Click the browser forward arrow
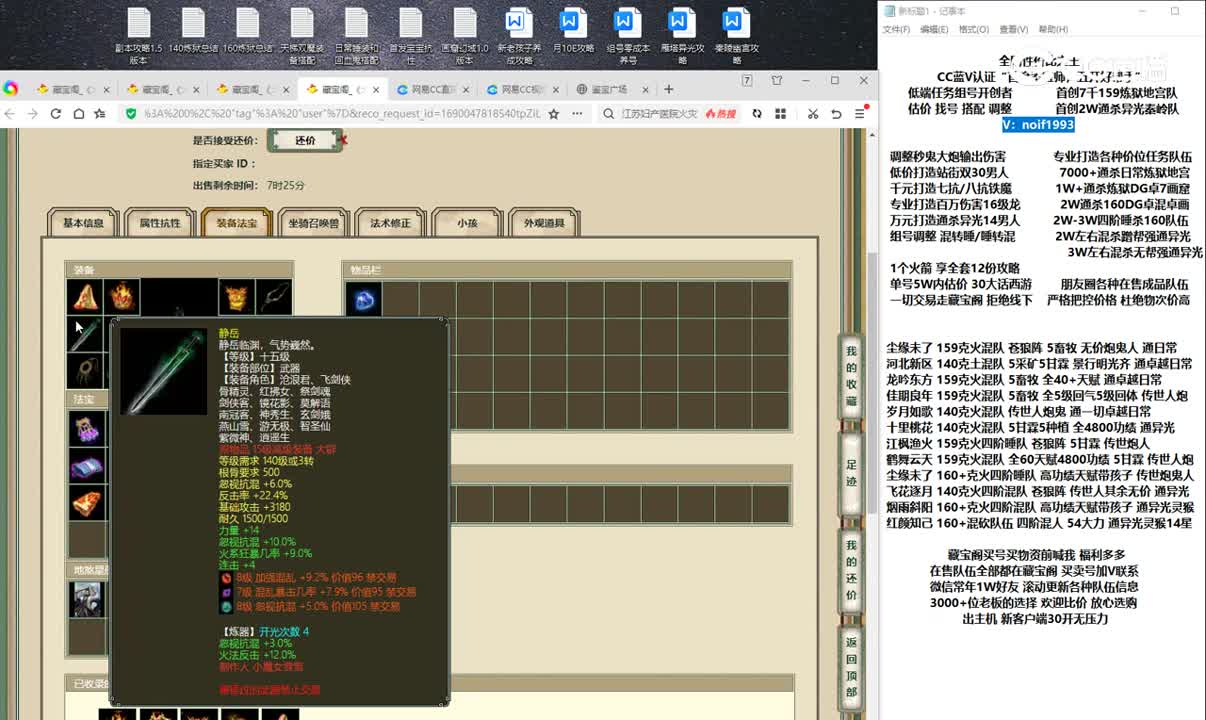 click(34, 114)
